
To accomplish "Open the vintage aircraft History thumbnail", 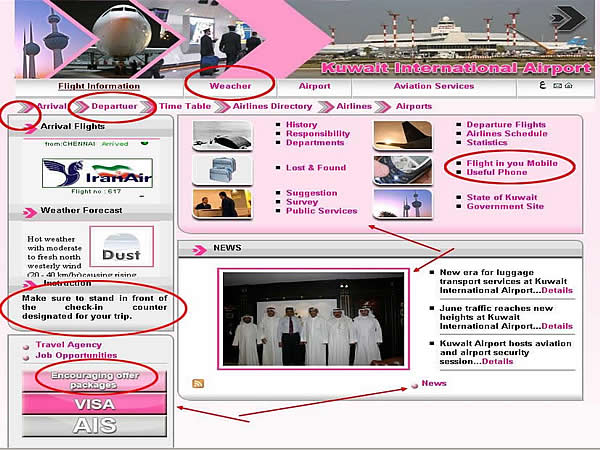I will 222,135.
